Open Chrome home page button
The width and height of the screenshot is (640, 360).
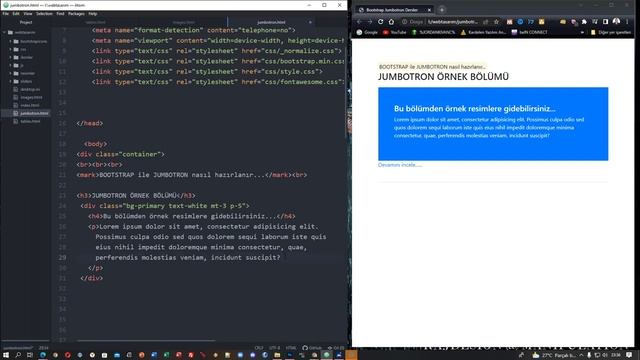click(x=391, y=22)
